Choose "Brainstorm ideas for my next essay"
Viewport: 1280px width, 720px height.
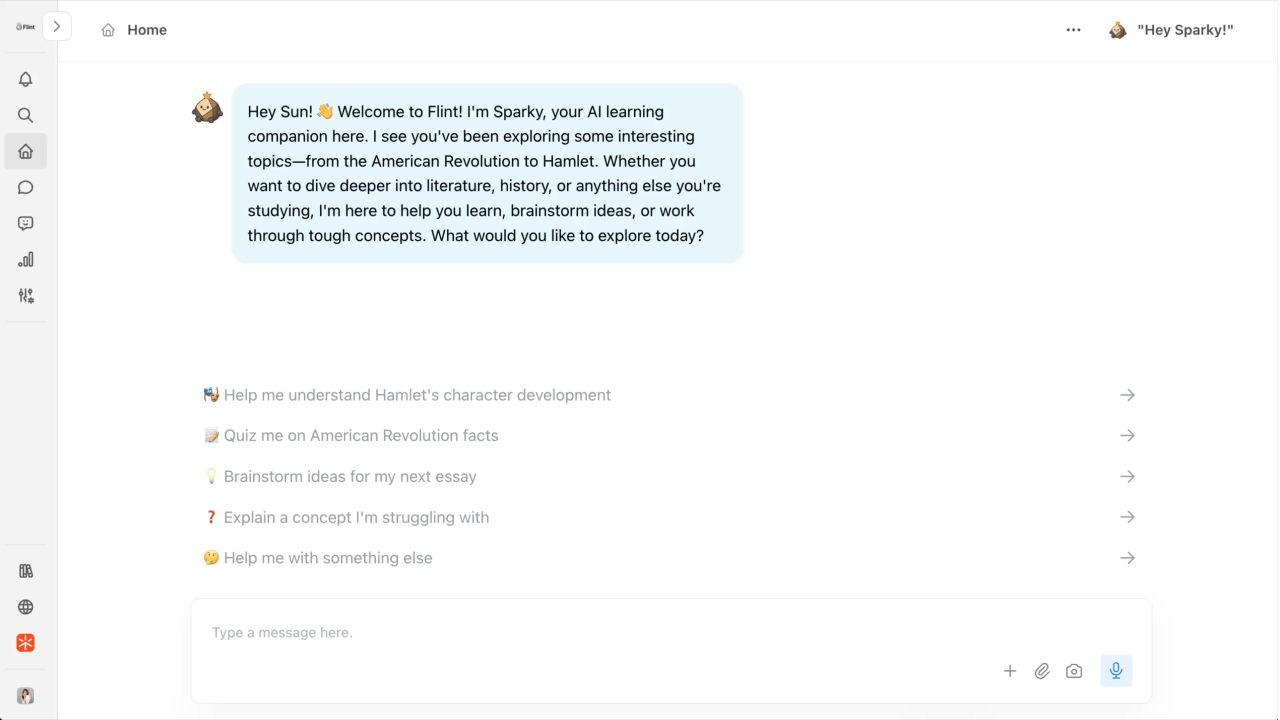(669, 477)
